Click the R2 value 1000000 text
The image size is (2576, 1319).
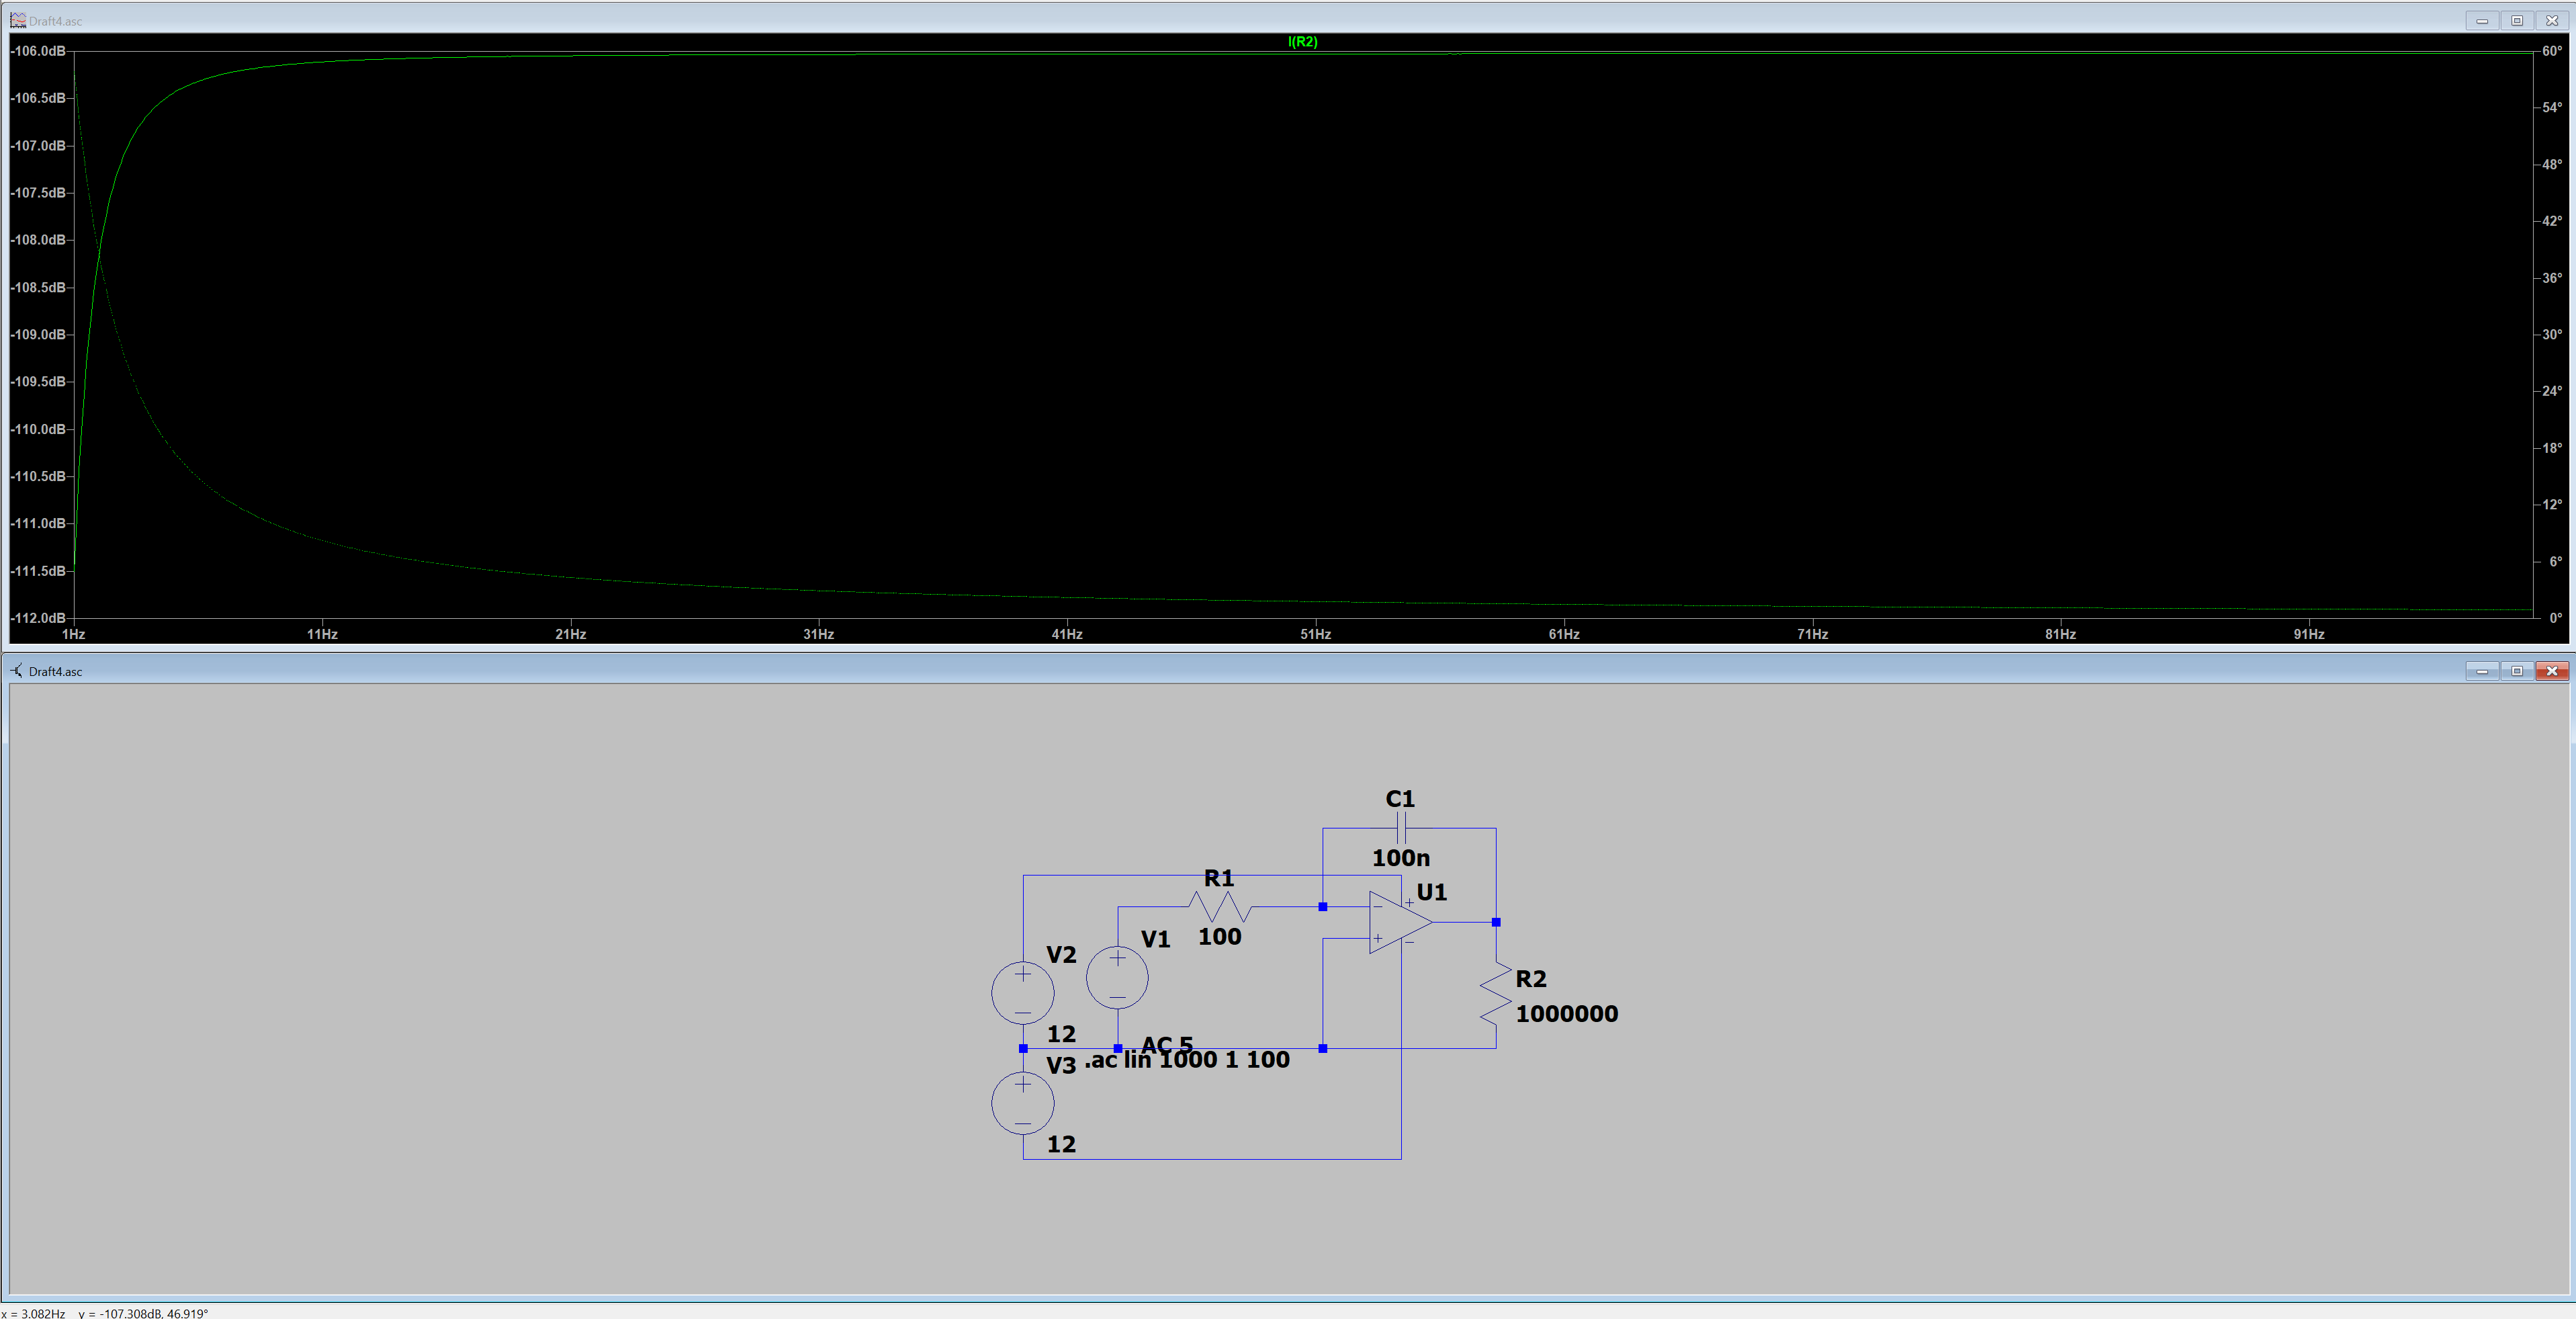tap(1566, 1014)
